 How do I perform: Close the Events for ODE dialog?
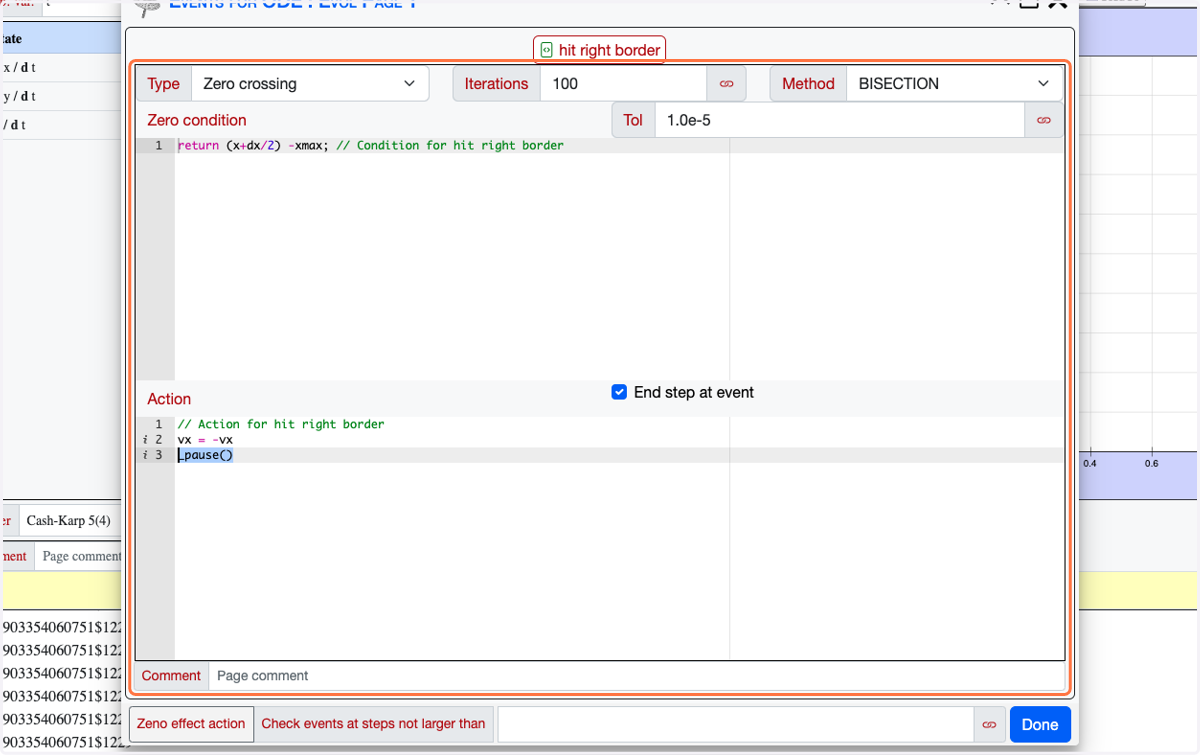(x=1057, y=3)
